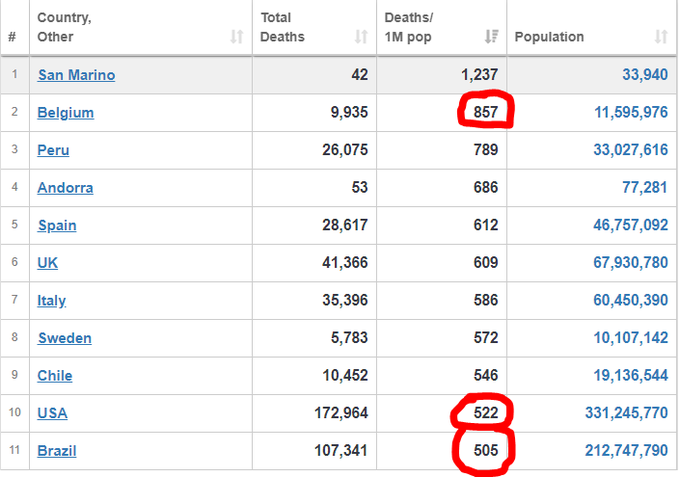
Task: Select San Marino total deaths 42
Action: pos(360,75)
